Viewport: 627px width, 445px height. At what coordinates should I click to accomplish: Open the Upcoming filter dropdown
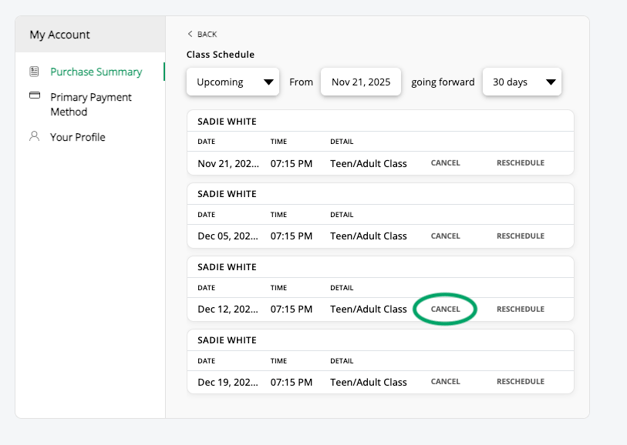click(x=232, y=82)
